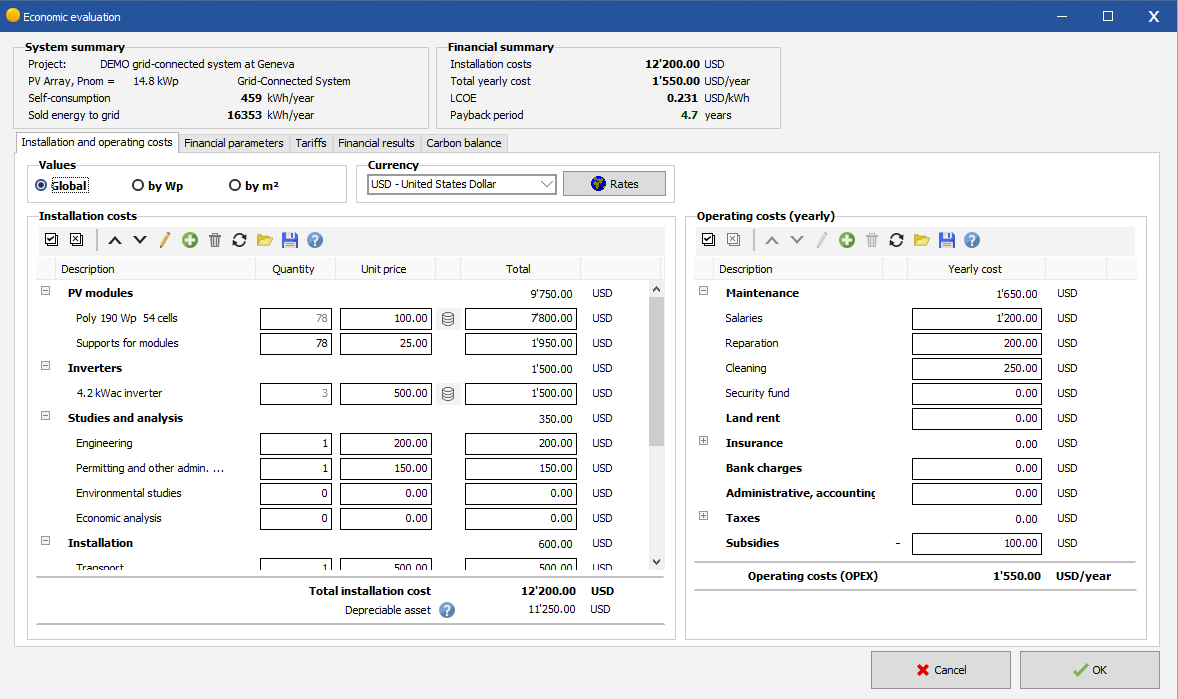The width and height of the screenshot is (1178, 699).
Task: Expand the Taxes group
Action: [x=703, y=516]
